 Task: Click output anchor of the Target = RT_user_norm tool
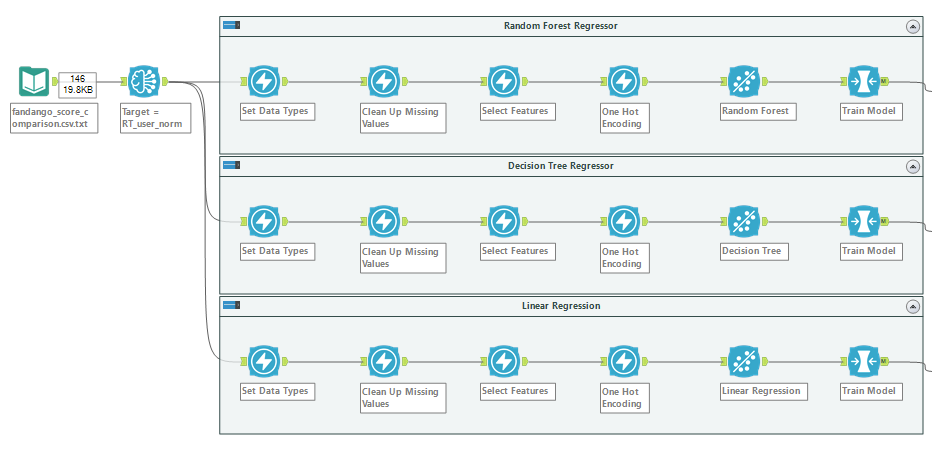[x=165, y=81]
